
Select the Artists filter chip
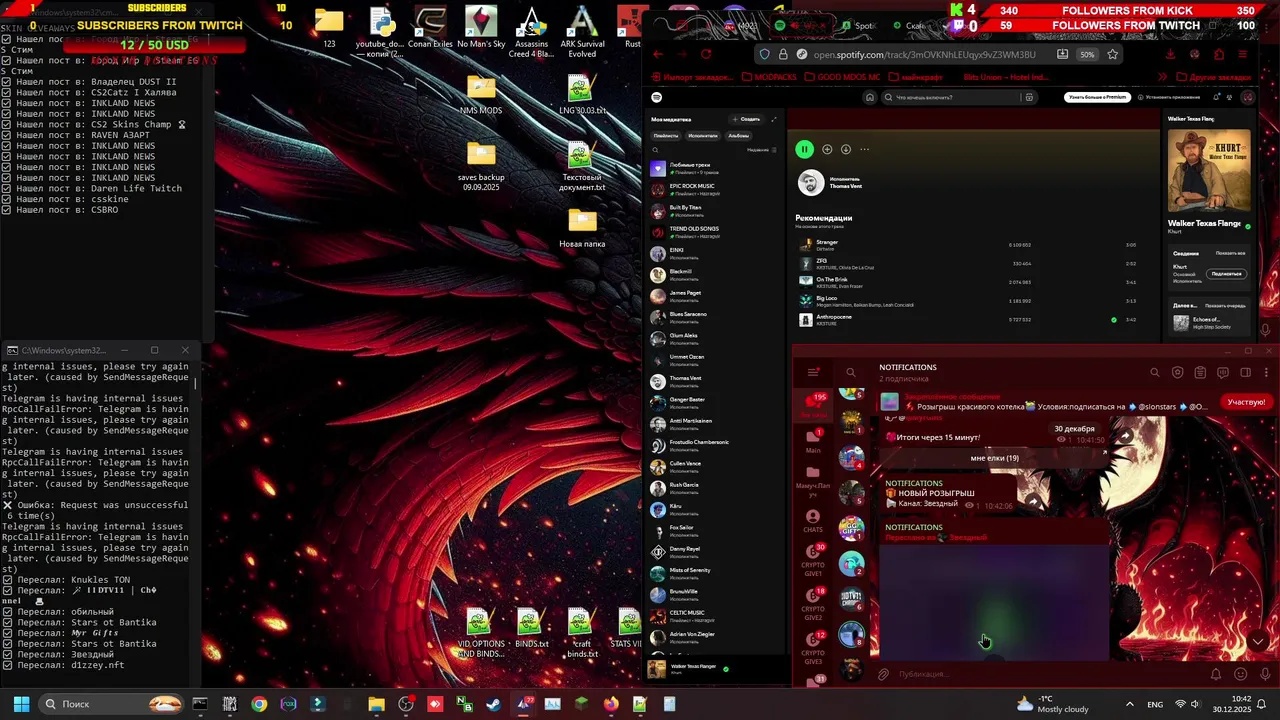[x=703, y=135]
